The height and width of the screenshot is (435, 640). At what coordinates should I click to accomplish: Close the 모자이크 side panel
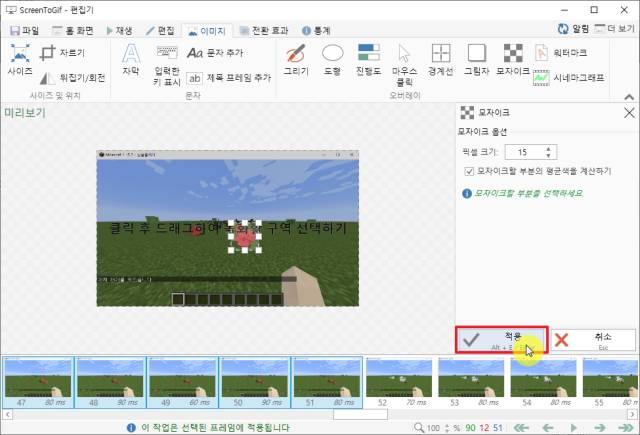(629, 113)
